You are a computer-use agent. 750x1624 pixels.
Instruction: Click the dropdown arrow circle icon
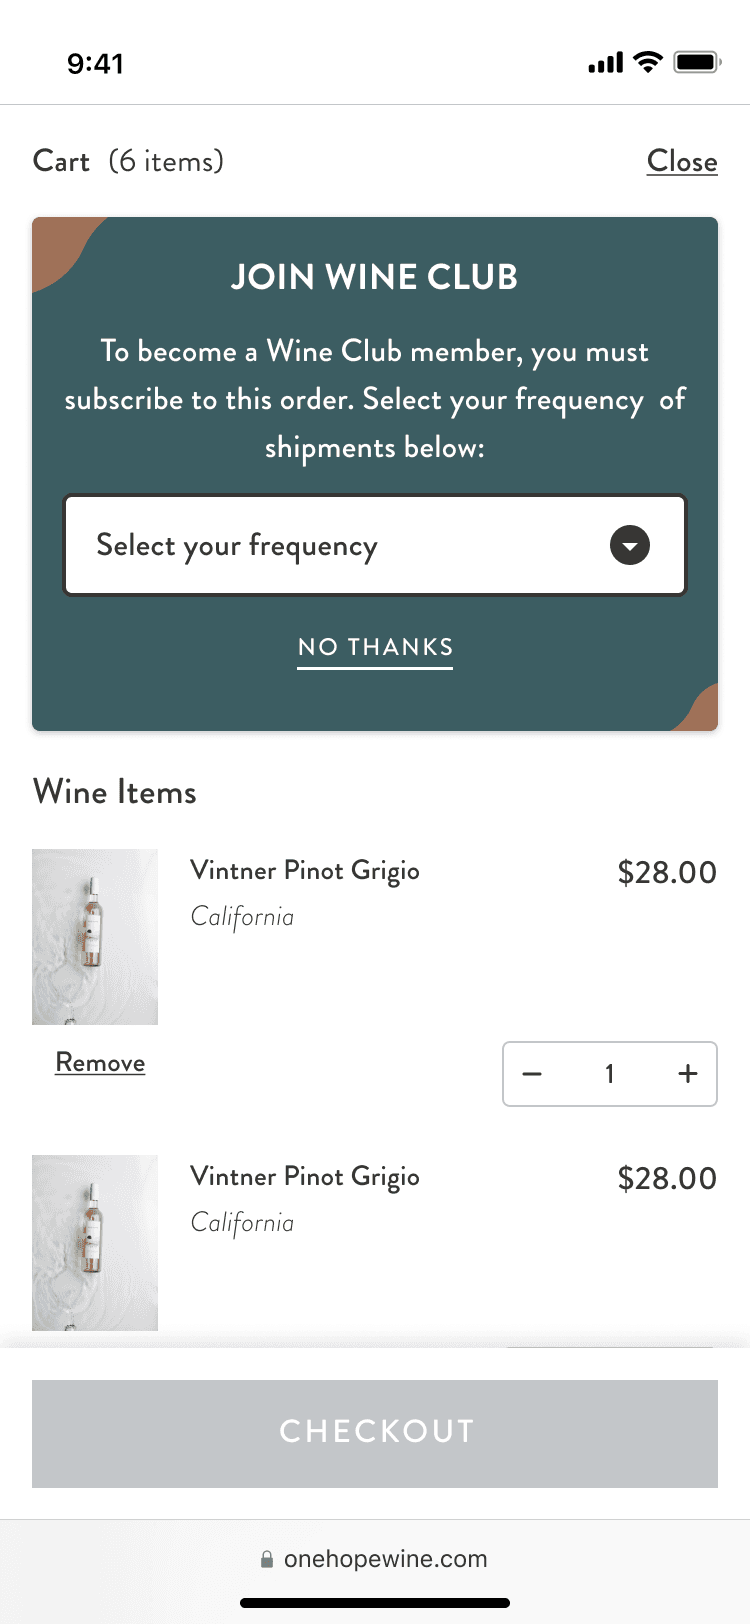point(630,545)
